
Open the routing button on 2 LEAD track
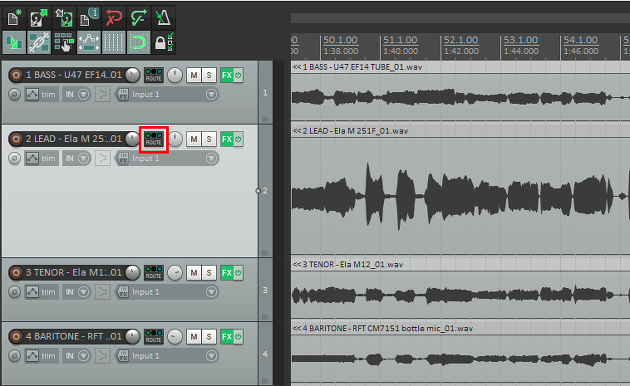pos(154,139)
